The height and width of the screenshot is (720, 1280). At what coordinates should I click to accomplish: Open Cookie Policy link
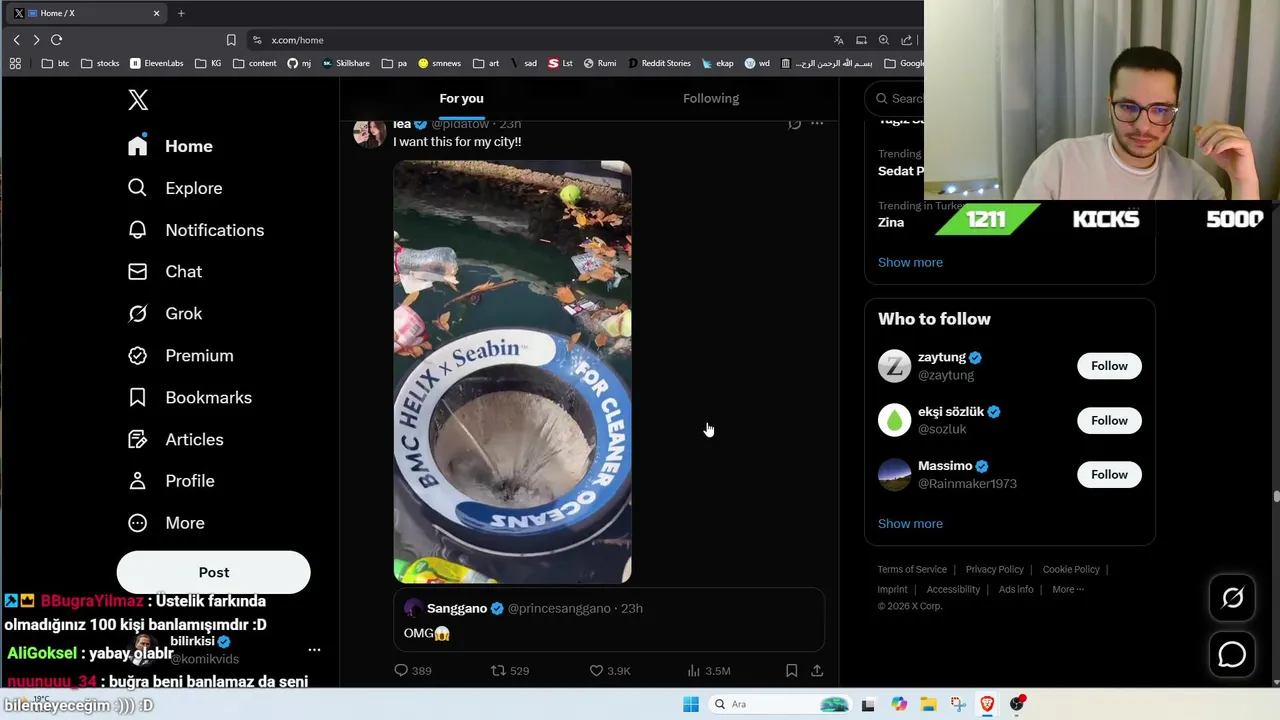[x=1071, y=569]
